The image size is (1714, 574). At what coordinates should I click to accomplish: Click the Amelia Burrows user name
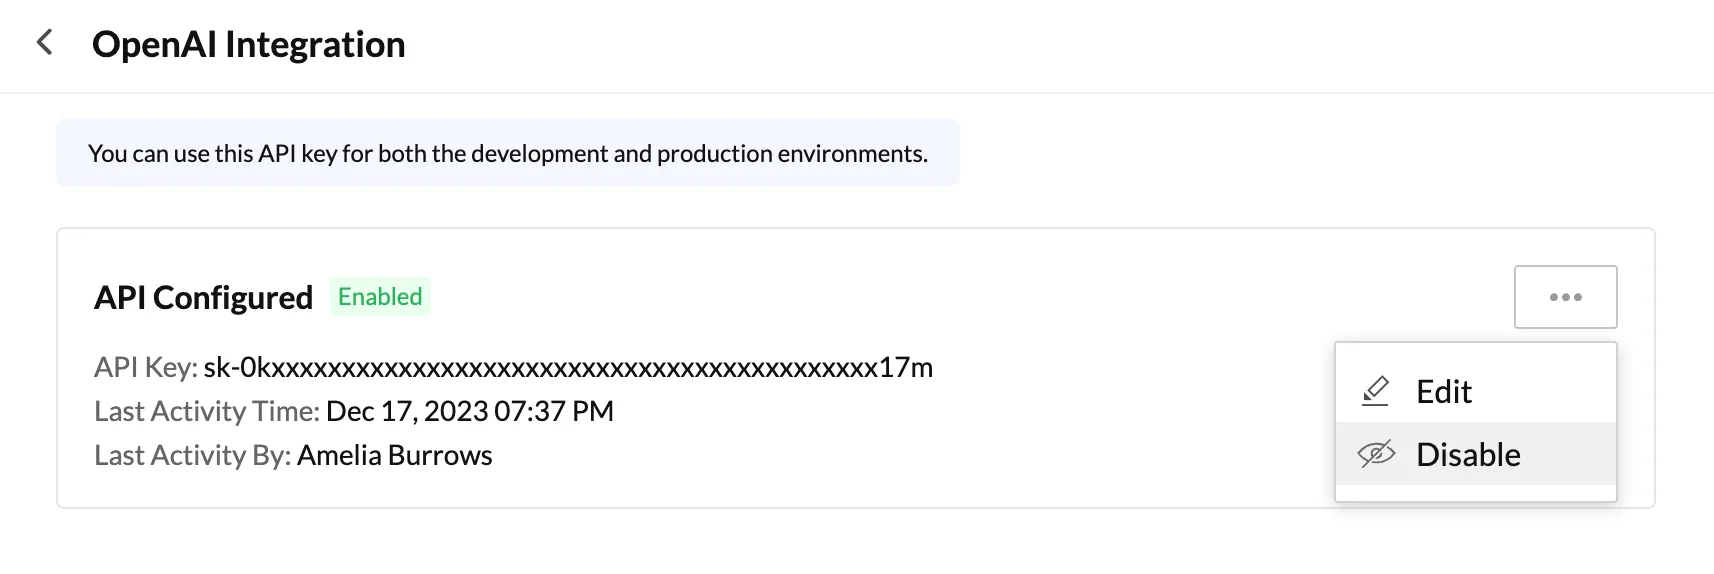395,455
